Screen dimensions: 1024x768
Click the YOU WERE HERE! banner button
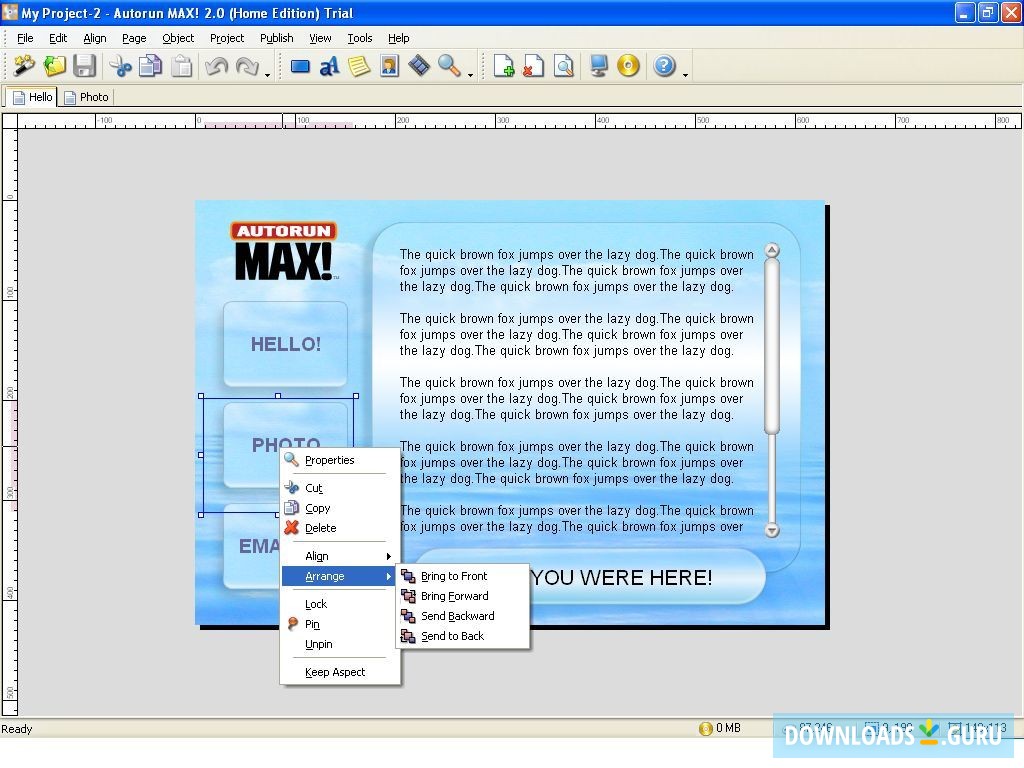click(x=647, y=577)
